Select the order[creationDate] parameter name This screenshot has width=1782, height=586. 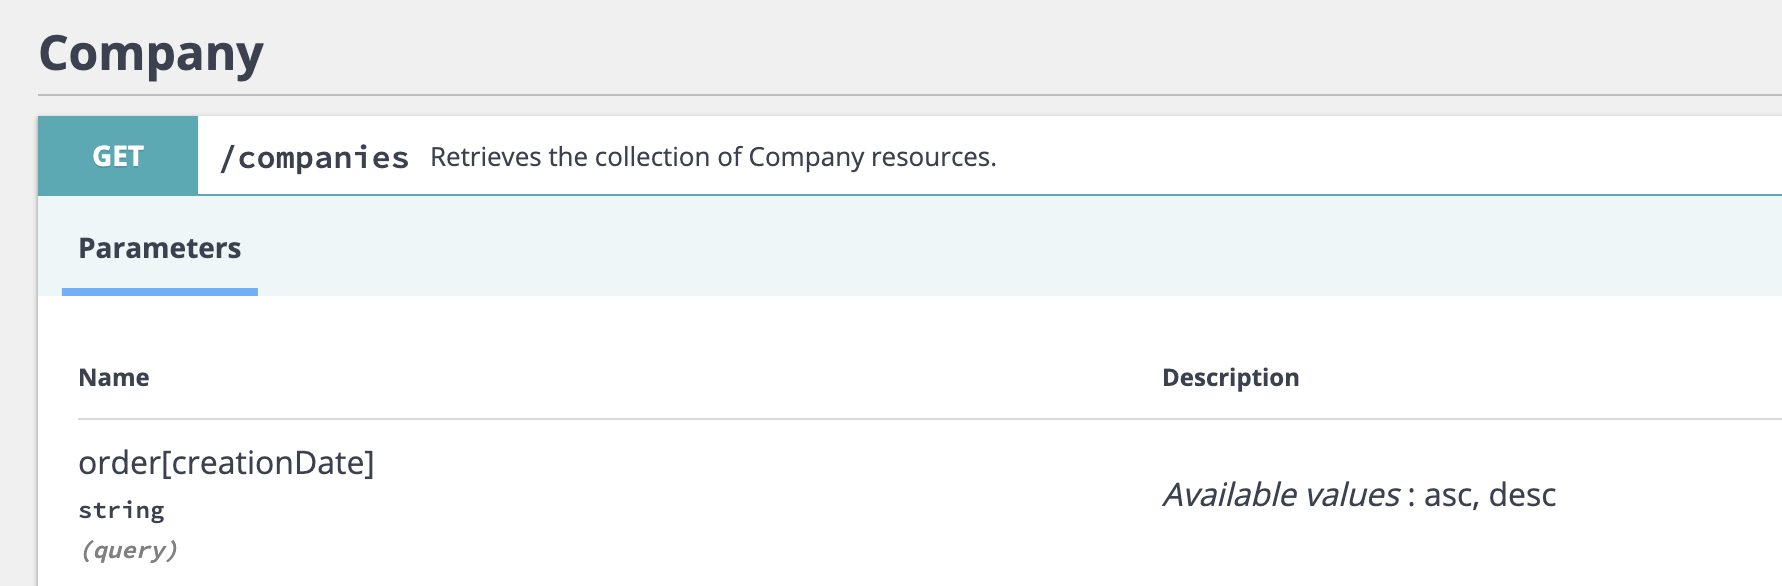pos(226,463)
